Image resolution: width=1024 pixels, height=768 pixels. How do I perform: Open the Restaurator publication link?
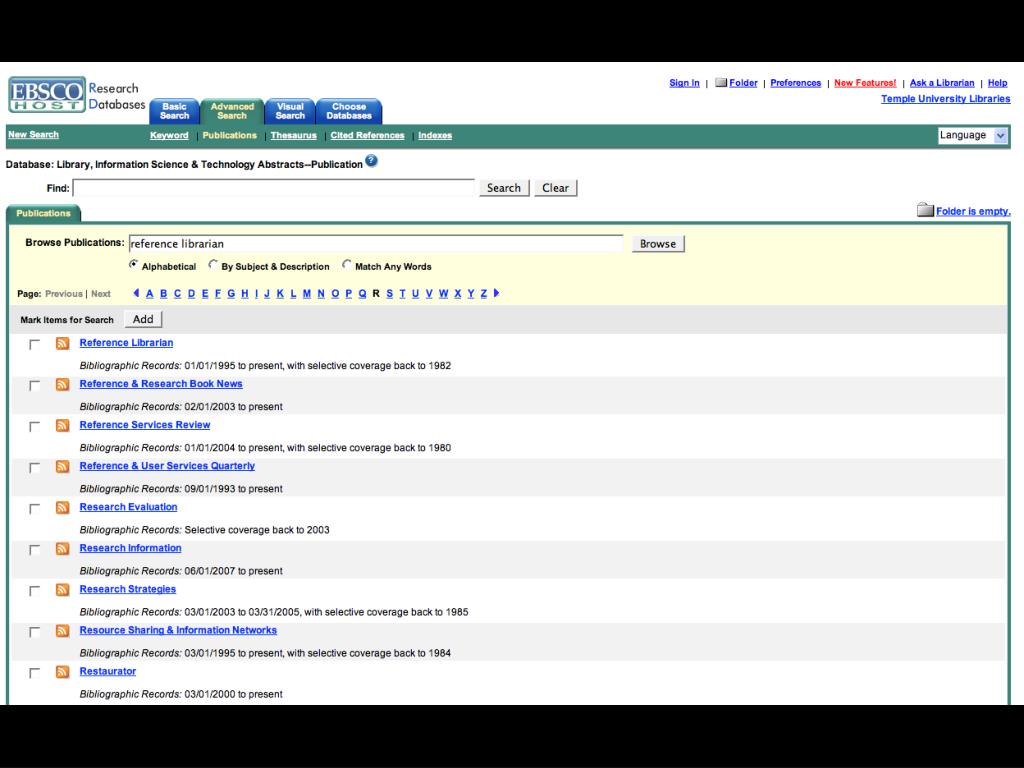point(108,671)
